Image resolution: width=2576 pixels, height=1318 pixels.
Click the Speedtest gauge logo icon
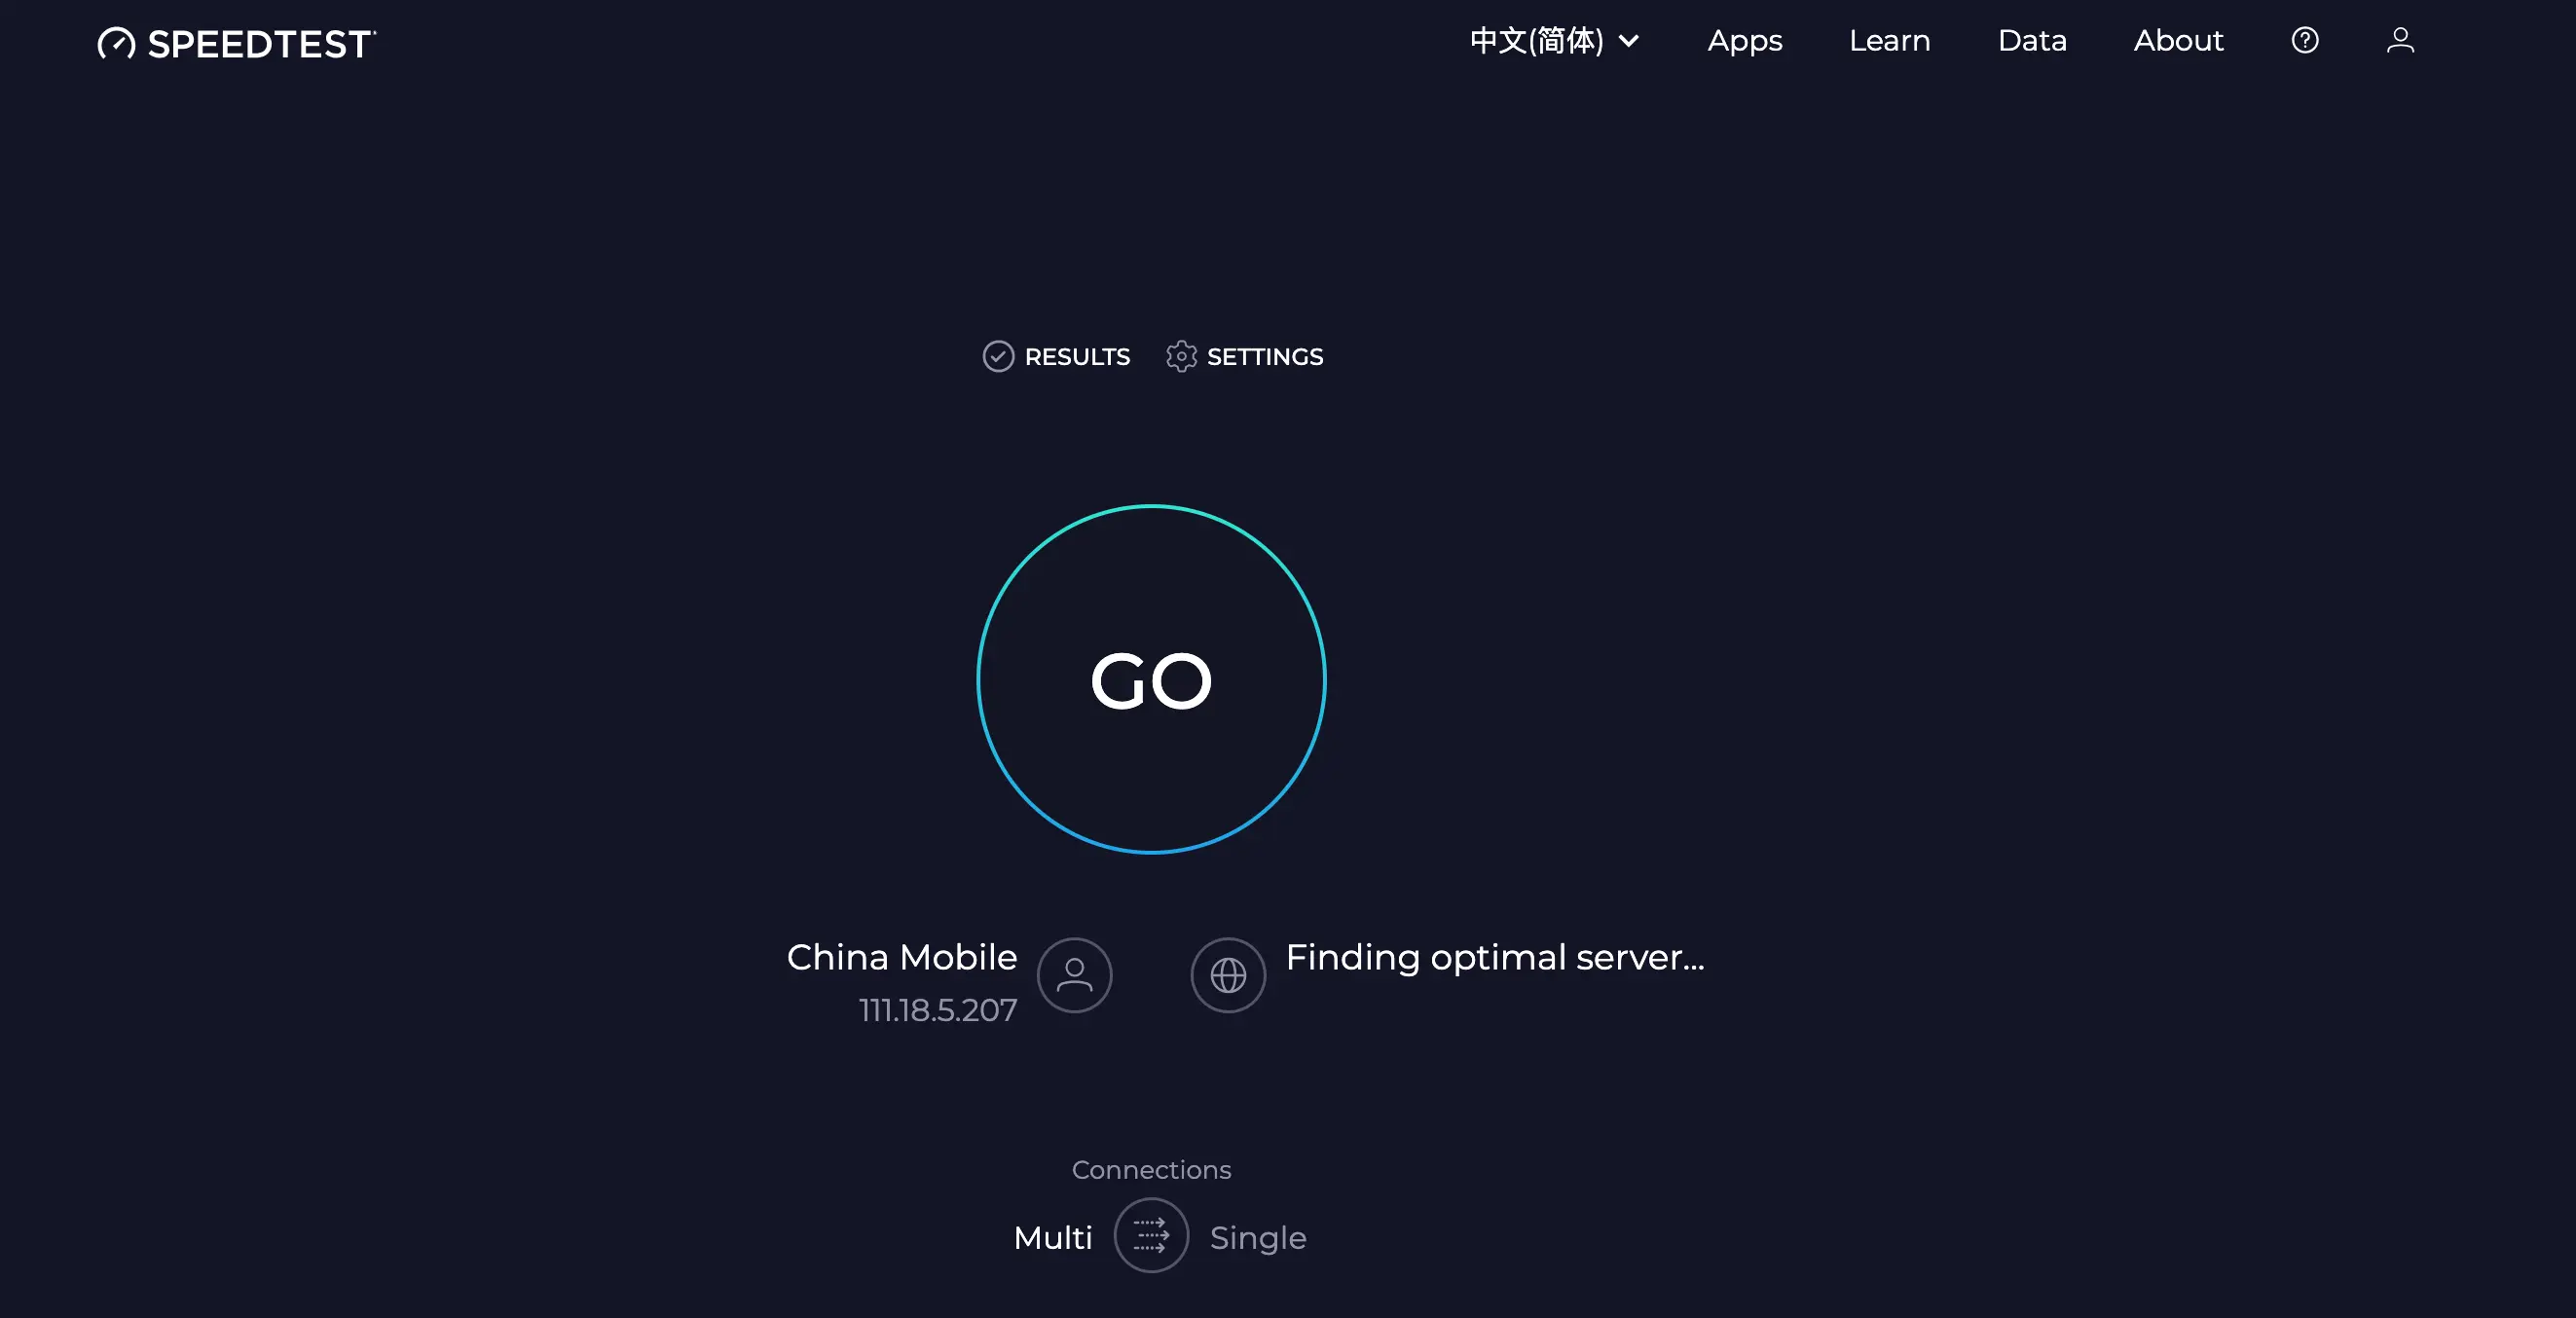coord(117,43)
